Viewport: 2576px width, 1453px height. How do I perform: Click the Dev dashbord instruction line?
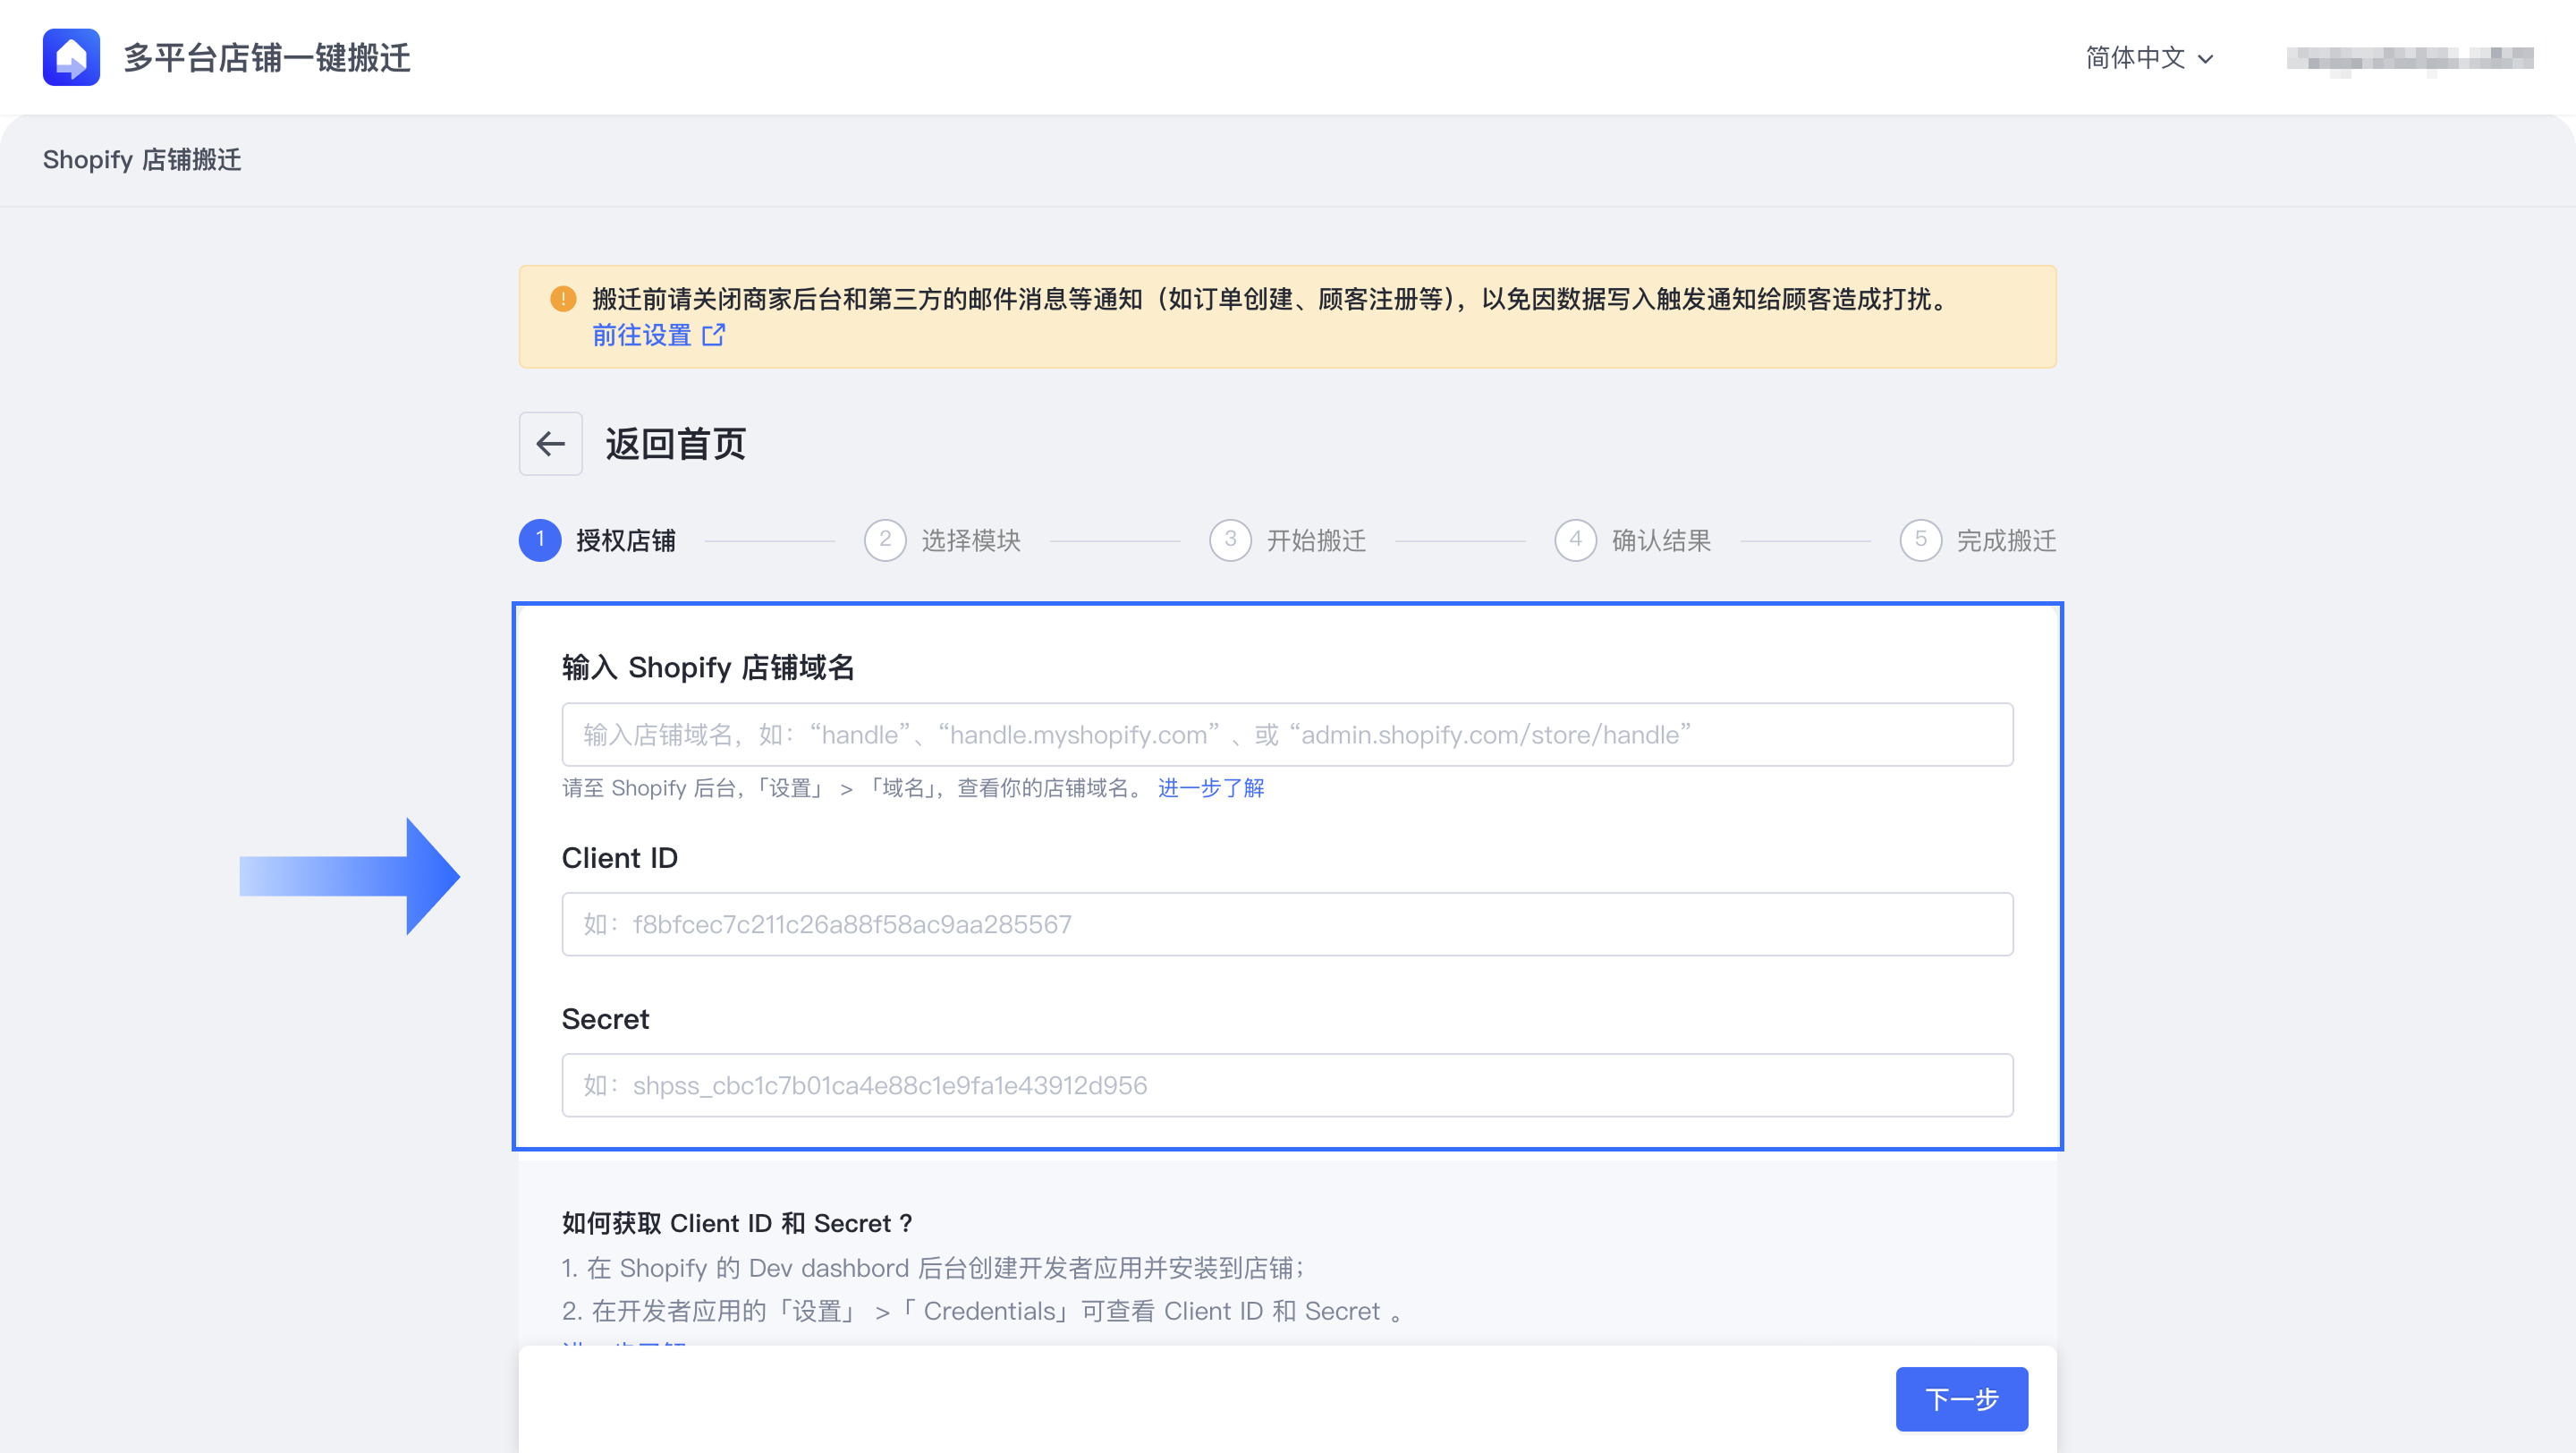click(x=934, y=1268)
